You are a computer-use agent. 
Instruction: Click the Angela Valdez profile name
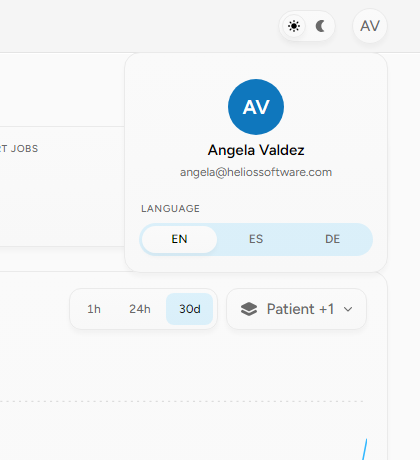tap(256, 150)
